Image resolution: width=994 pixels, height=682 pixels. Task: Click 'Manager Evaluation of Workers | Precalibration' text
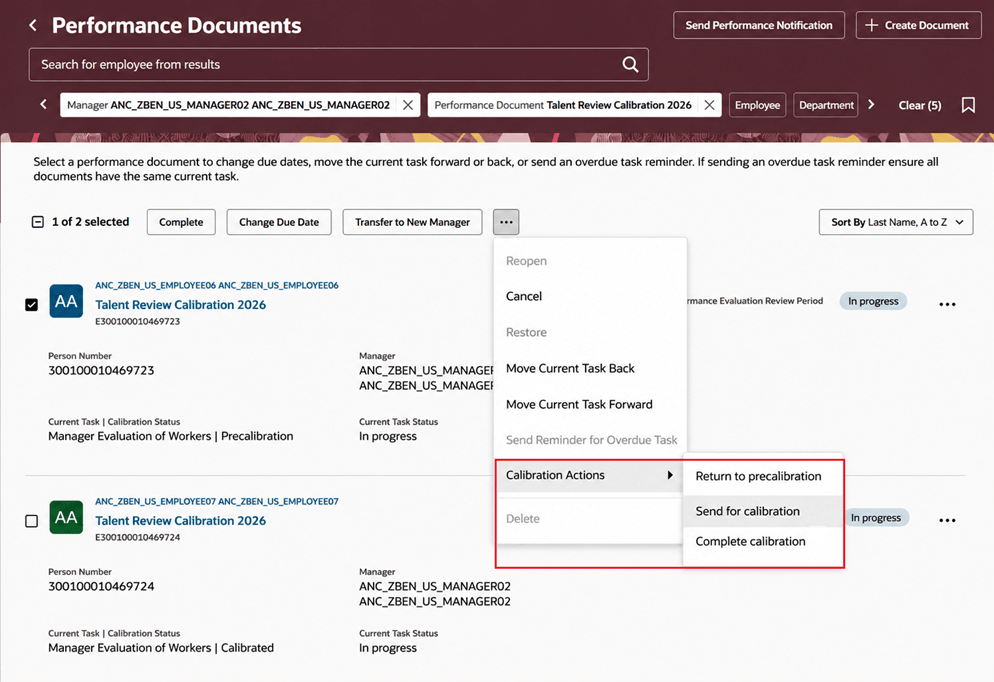[171, 436]
